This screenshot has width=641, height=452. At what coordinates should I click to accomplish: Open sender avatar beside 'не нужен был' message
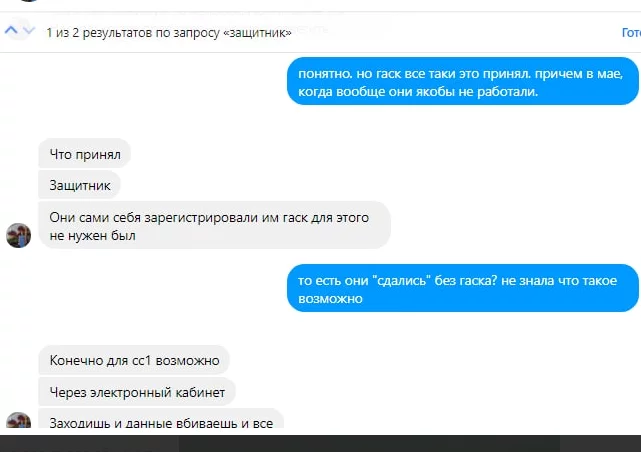click(x=18, y=235)
